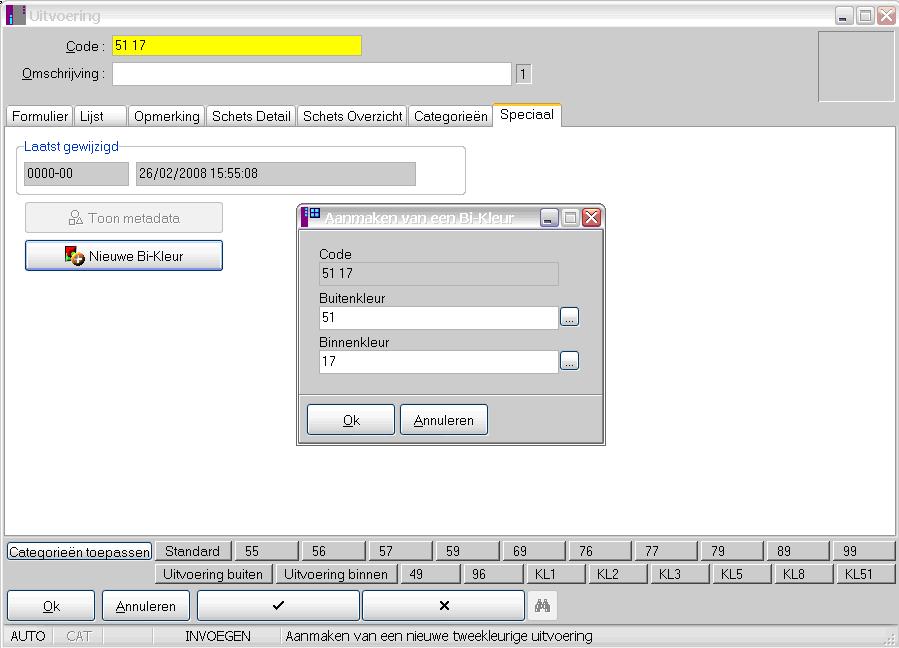Toggle category 79

click(732, 551)
